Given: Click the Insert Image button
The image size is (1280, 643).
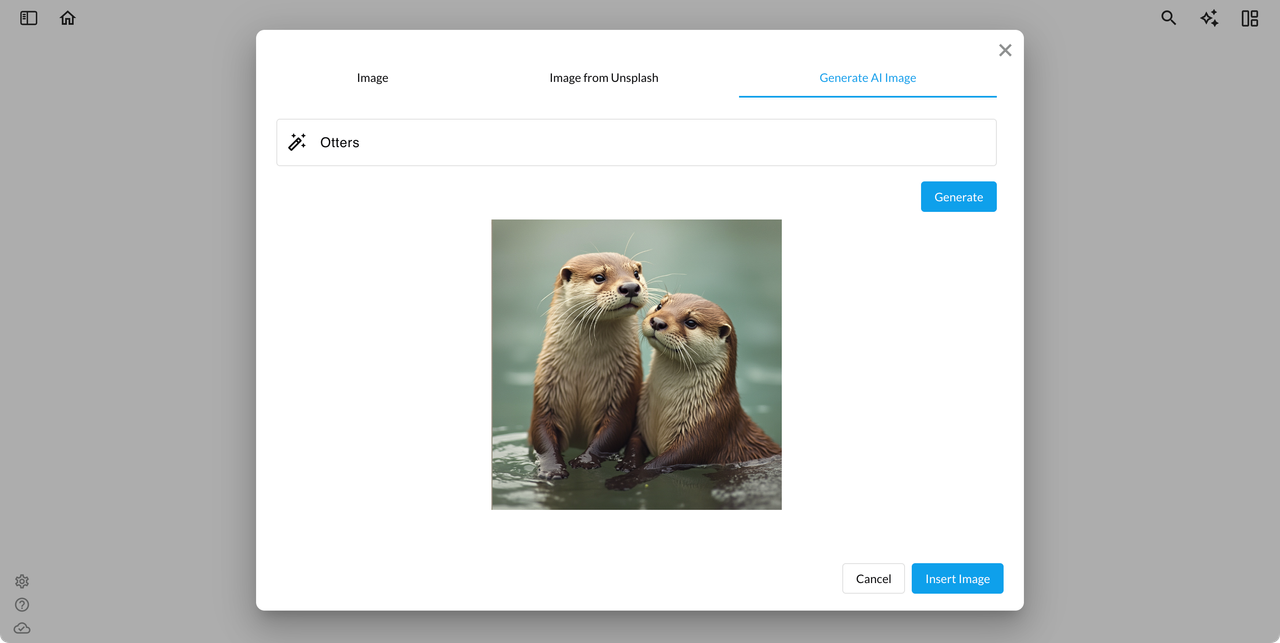Looking at the screenshot, I should pyautogui.click(x=957, y=578).
